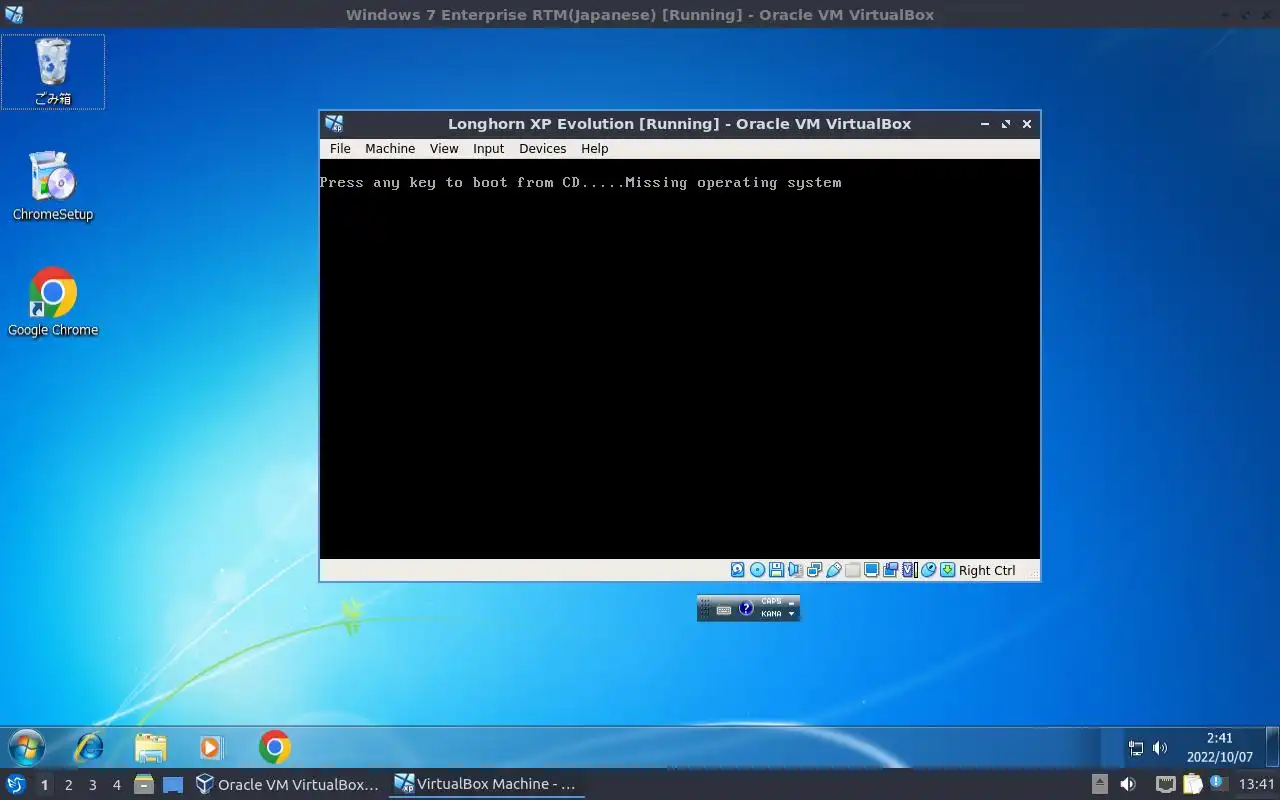
Task: Click the network adapter status icon
Action: [814, 570]
